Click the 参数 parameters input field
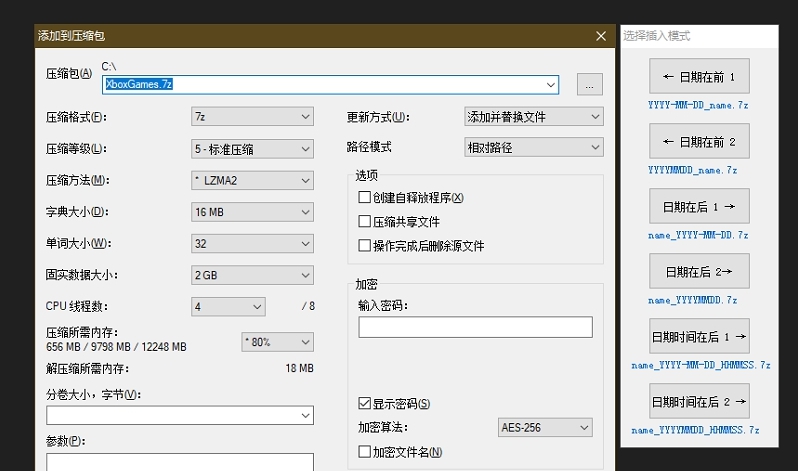The width and height of the screenshot is (798, 471). (180, 462)
